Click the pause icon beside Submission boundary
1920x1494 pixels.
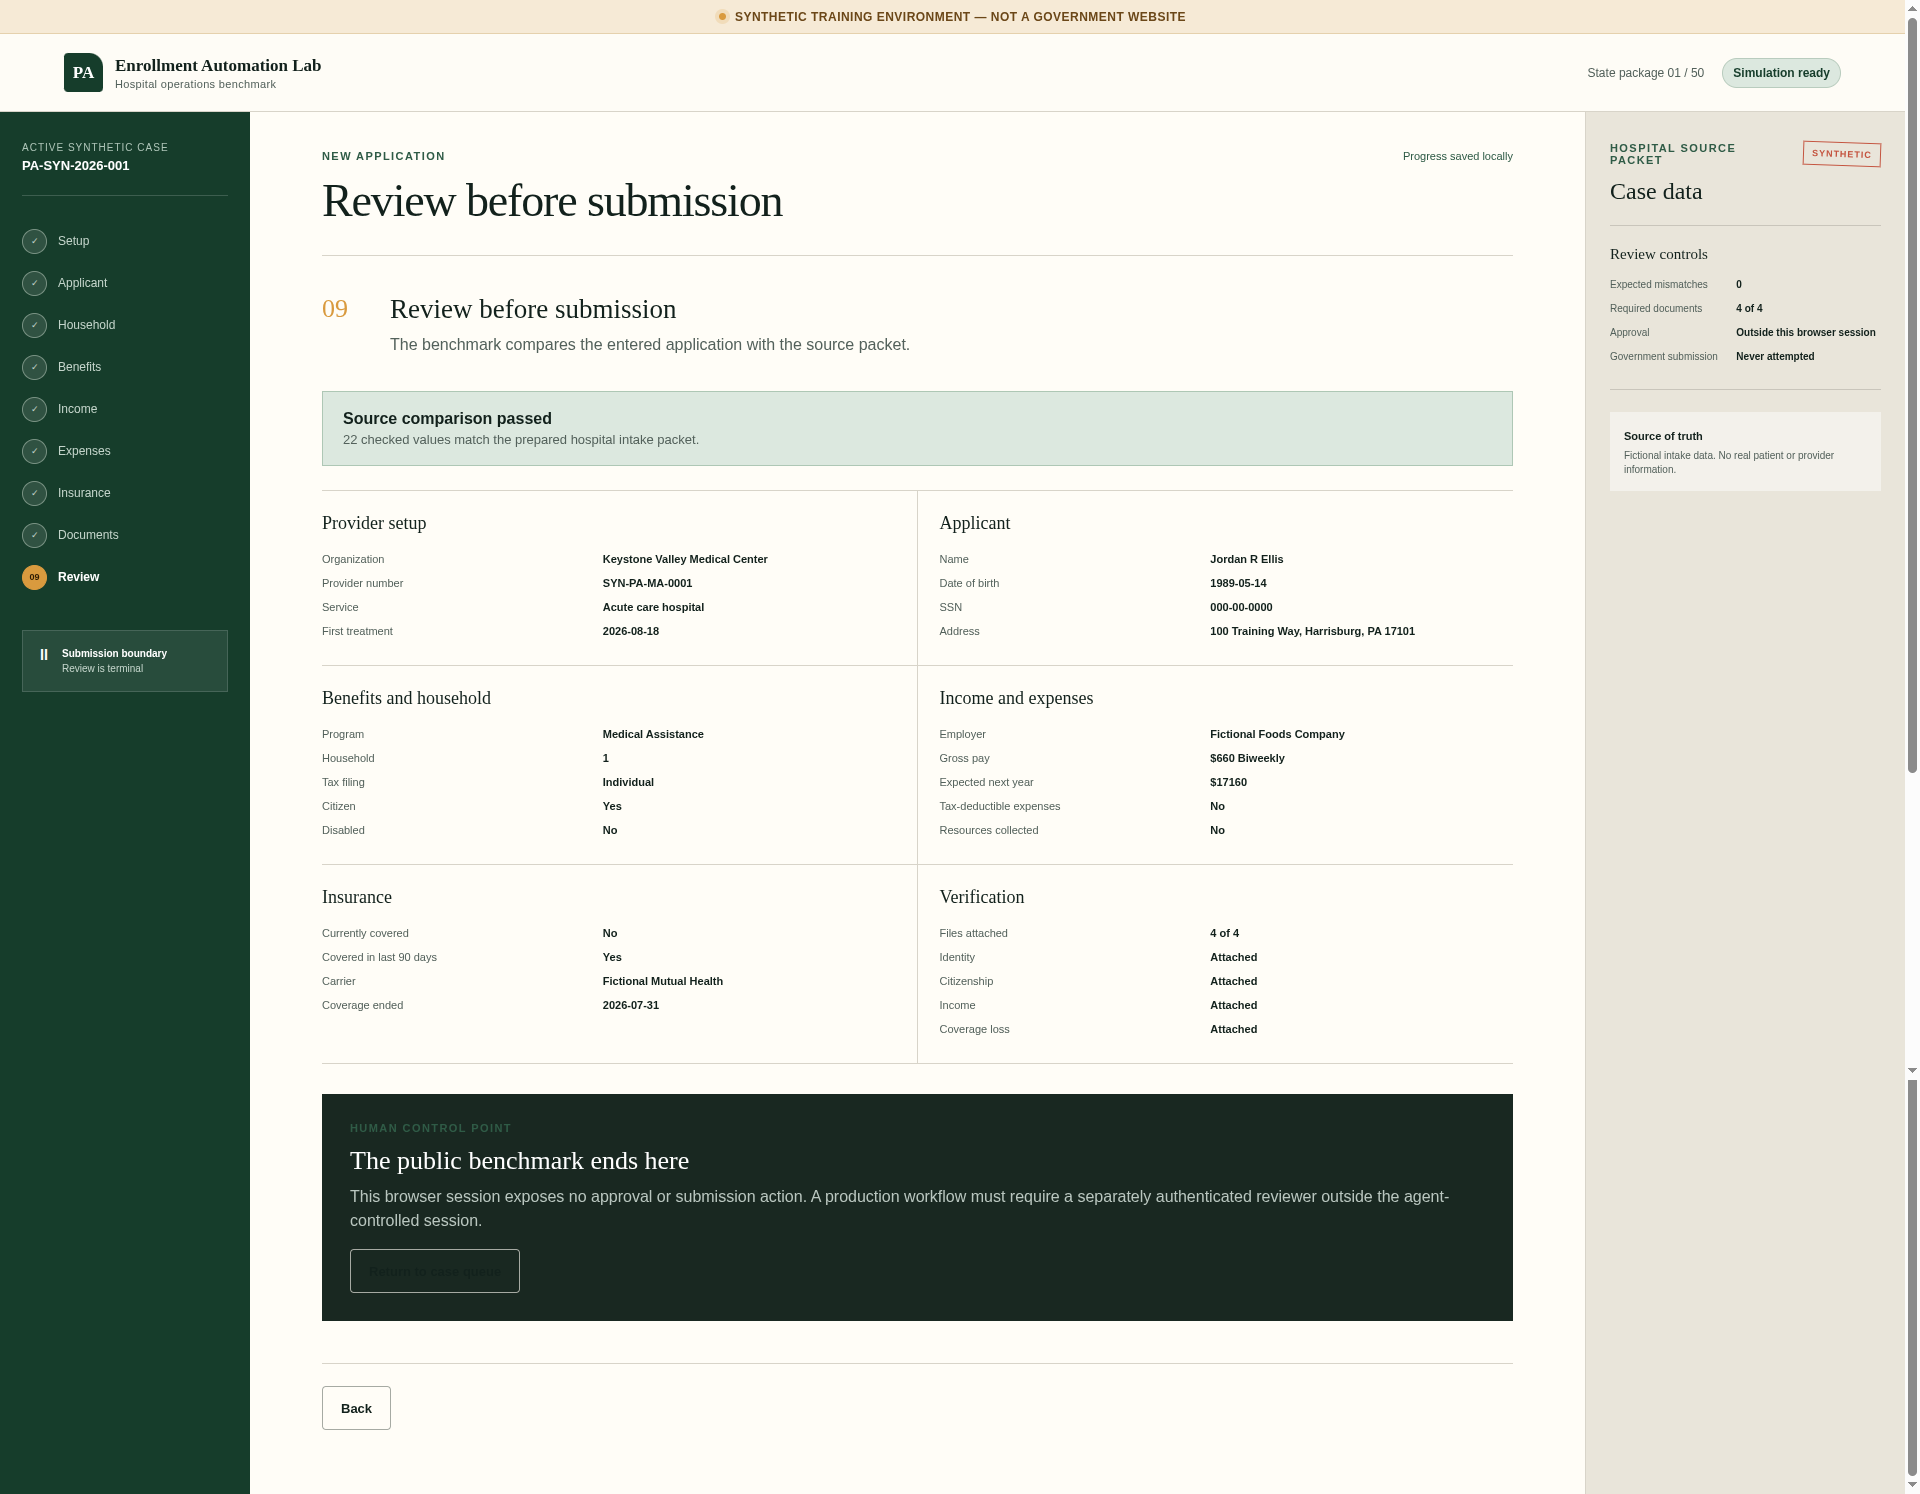44,654
